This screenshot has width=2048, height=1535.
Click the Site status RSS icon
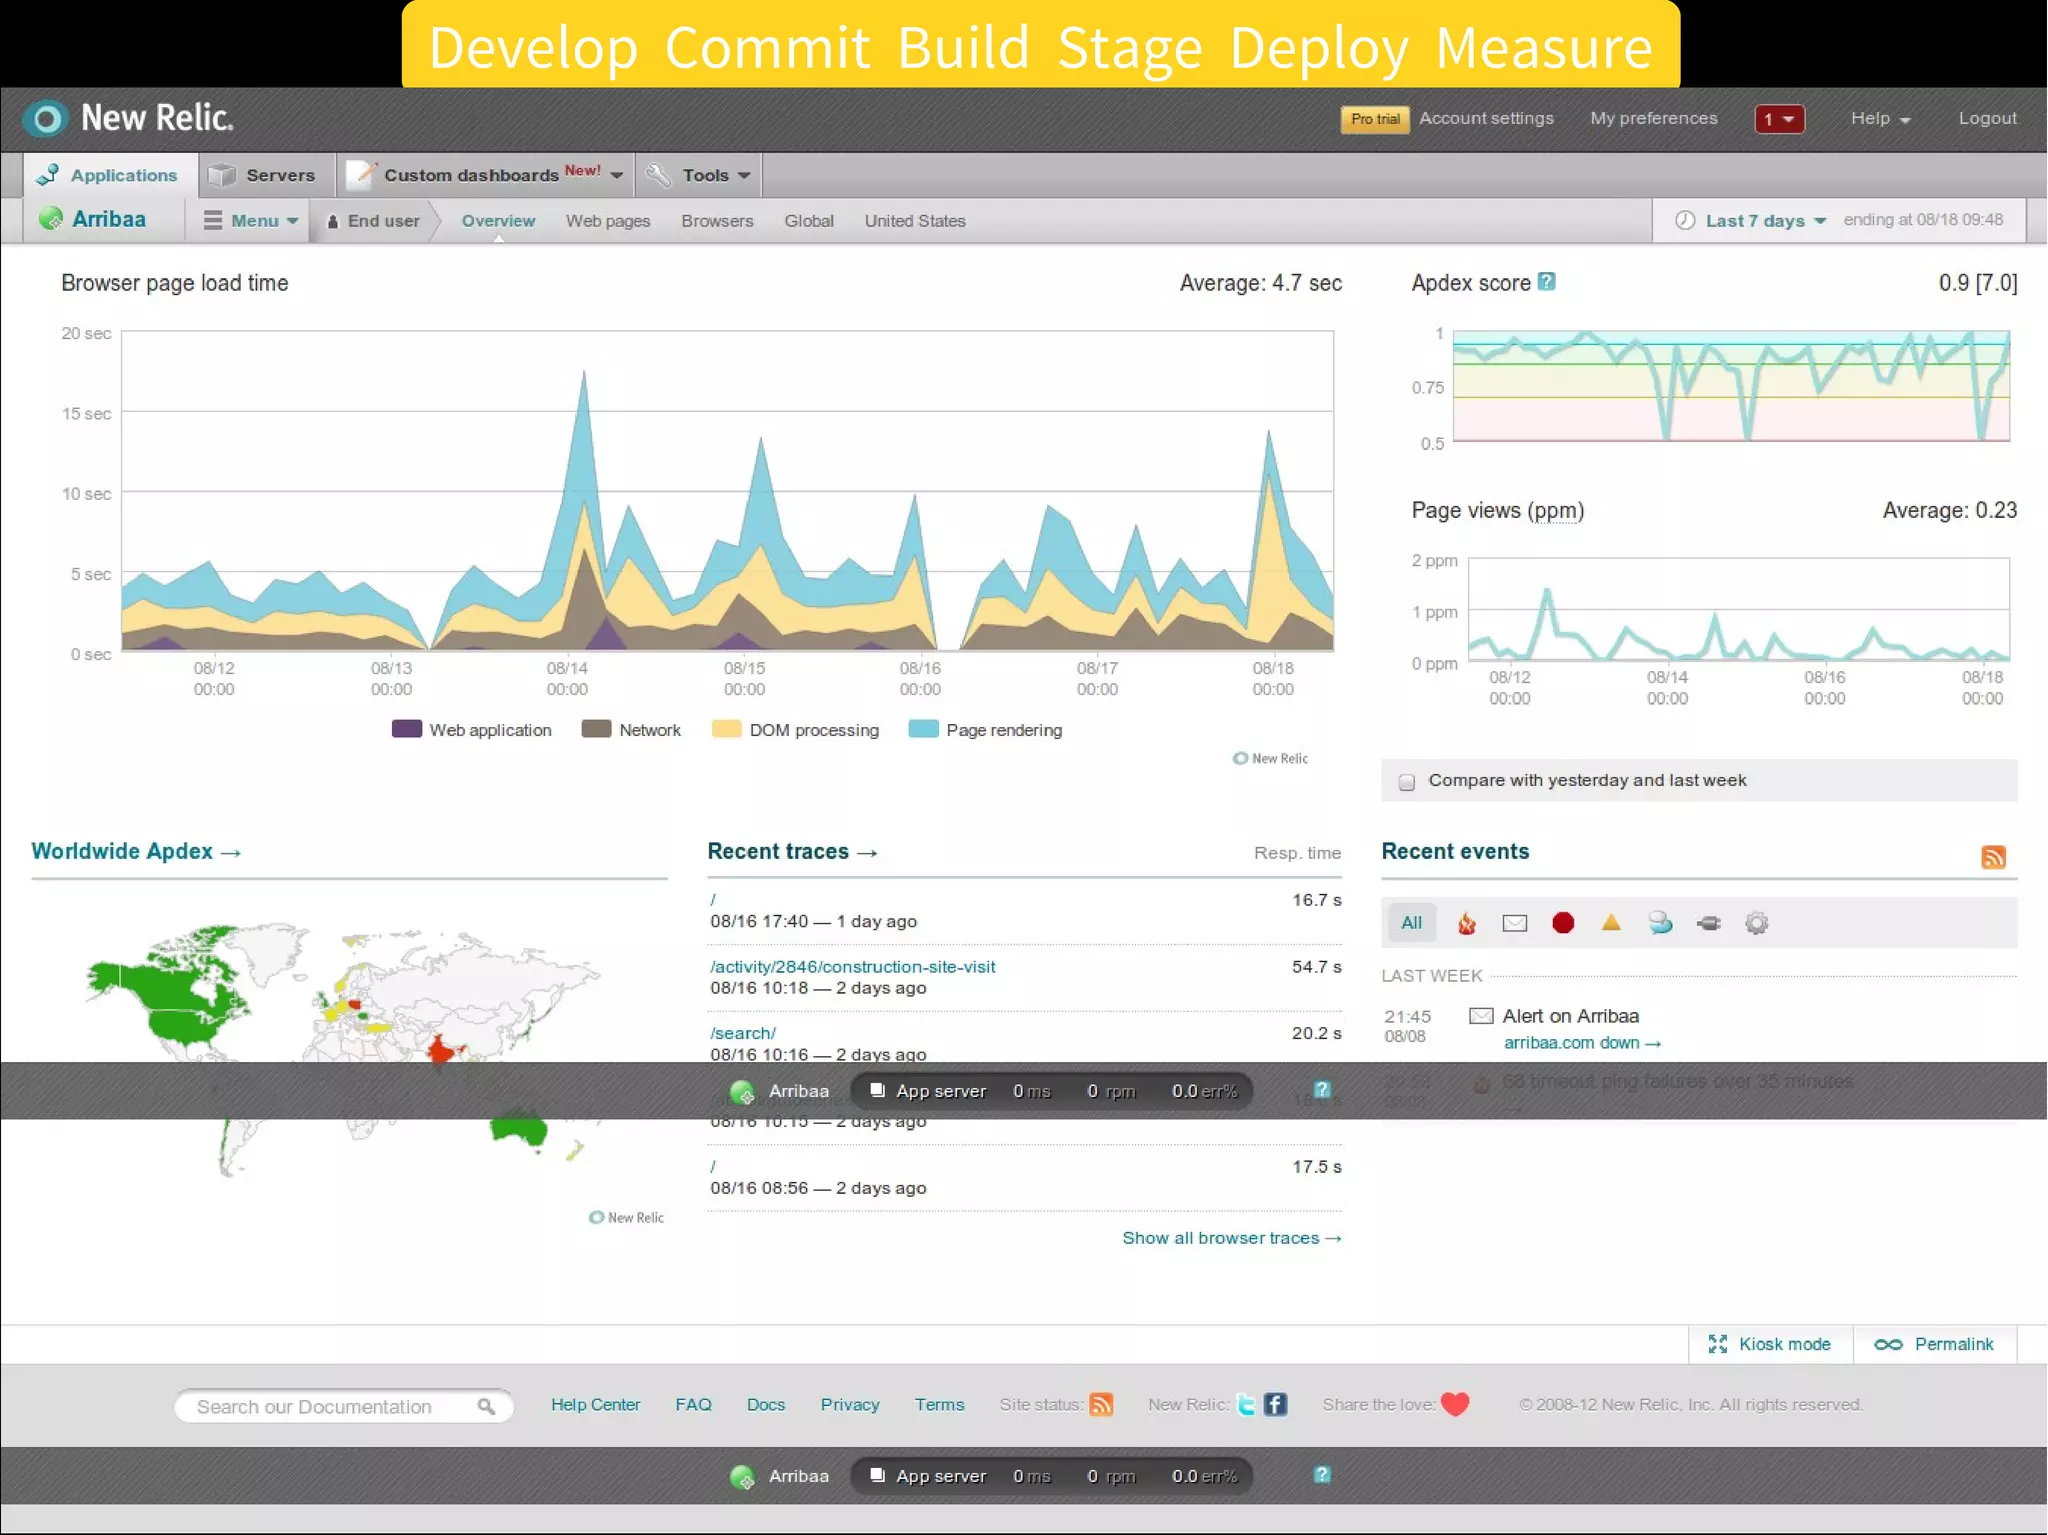pyautogui.click(x=1101, y=1404)
